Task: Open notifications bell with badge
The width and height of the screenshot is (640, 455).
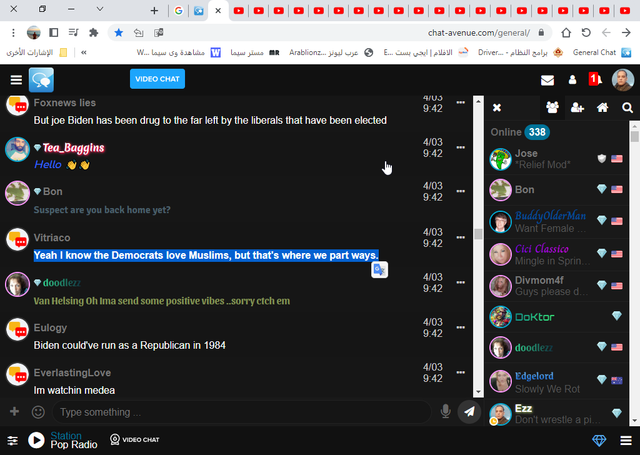Action: (596, 79)
